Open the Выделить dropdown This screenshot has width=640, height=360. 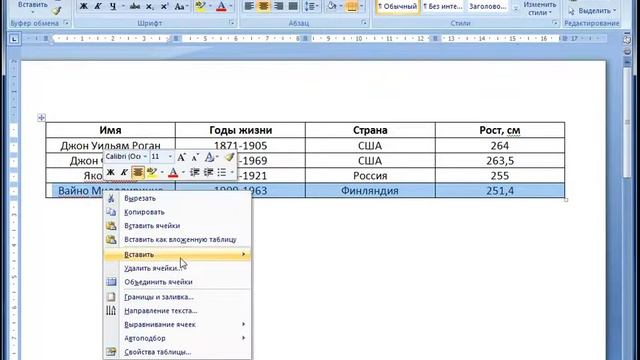click(x=592, y=11)
